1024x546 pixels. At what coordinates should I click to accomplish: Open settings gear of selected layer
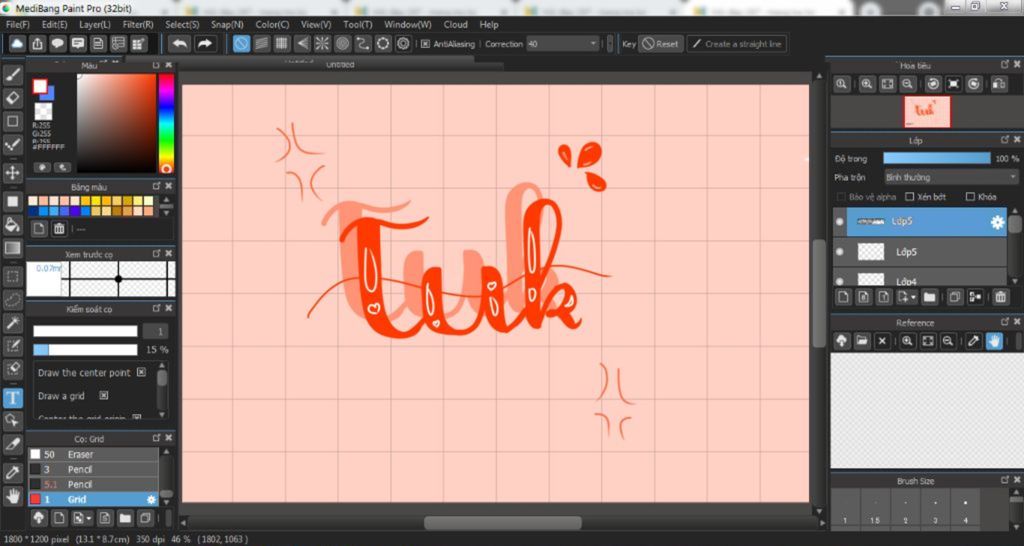coord(997,222)
